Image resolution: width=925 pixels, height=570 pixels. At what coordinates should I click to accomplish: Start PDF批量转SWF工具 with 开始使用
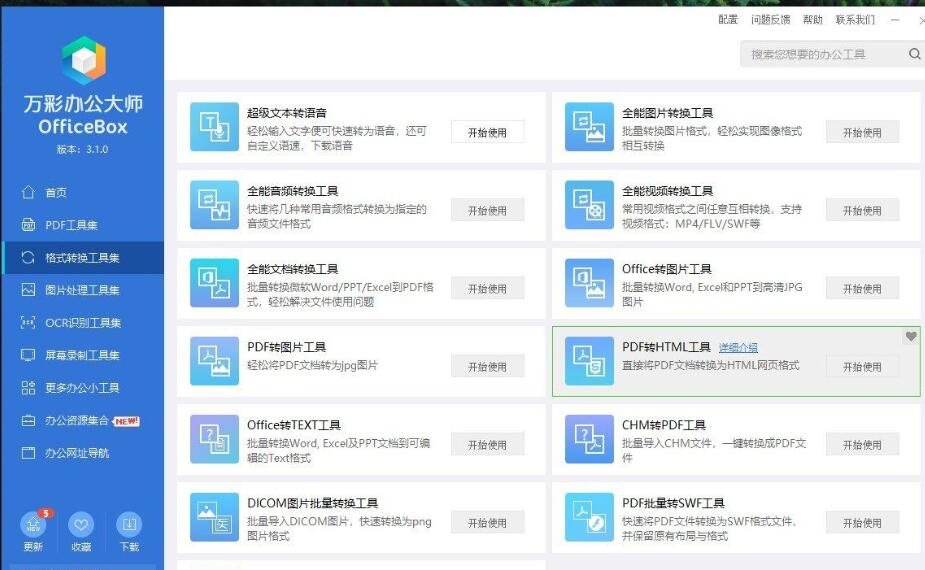(x=862, y=523)
